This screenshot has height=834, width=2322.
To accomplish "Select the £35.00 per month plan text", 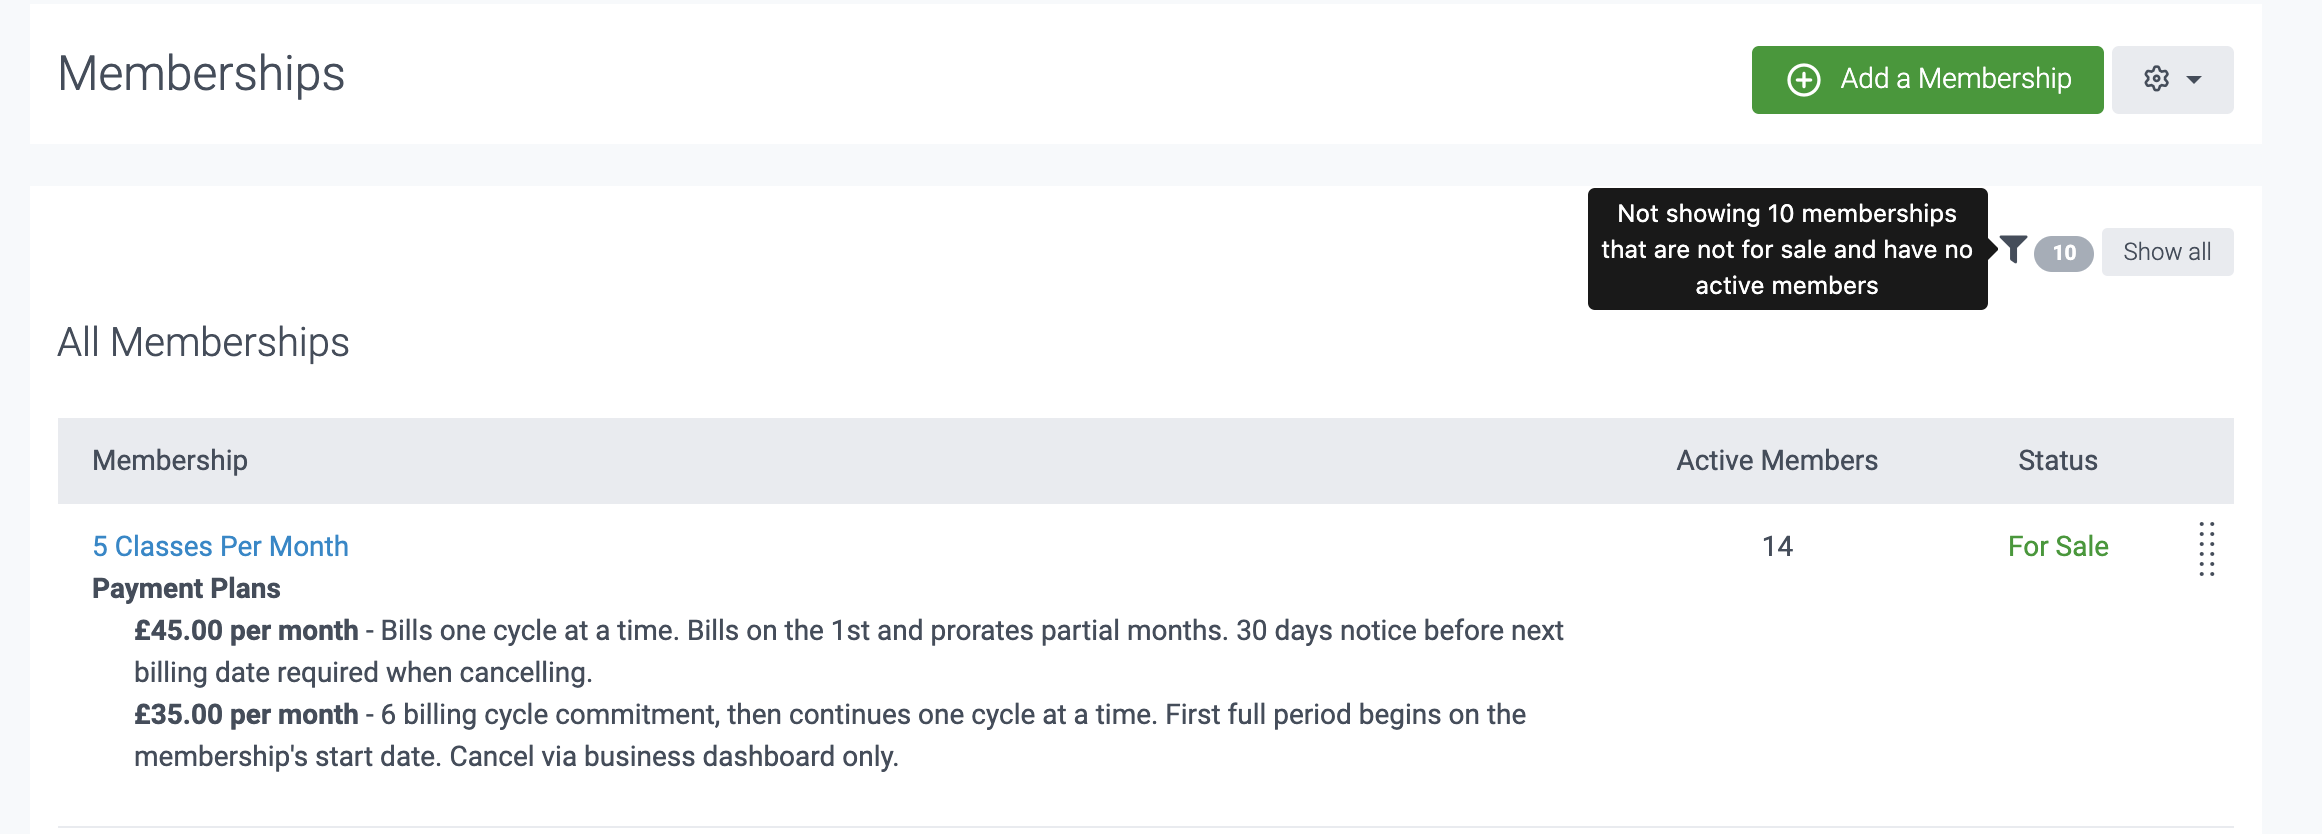I will pyautogui.click(x=246, y=714).
